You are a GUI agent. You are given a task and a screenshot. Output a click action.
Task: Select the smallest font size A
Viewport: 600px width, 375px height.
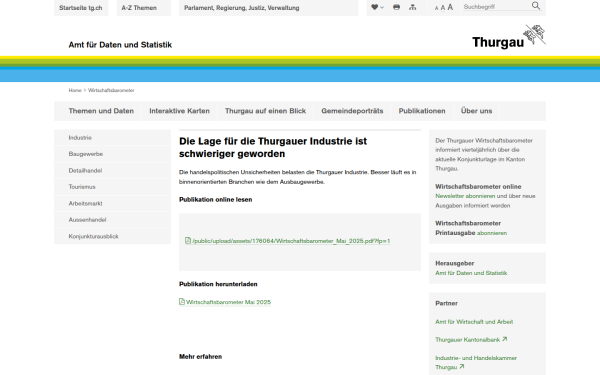[x=436, y=8]
